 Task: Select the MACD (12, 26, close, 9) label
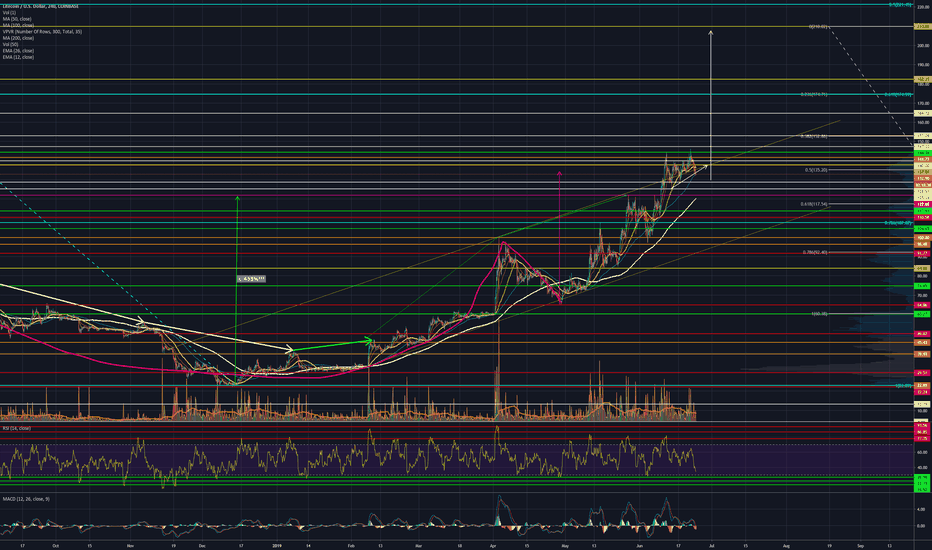point(26,499)
